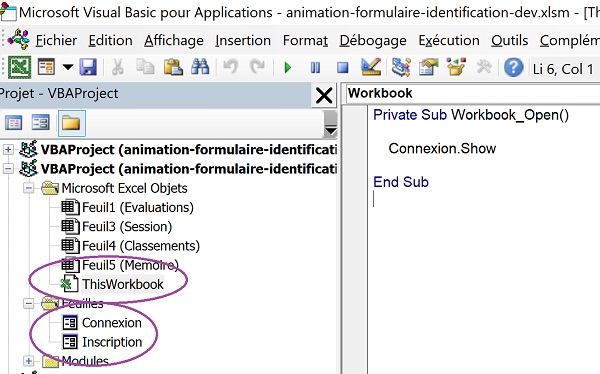Open Find with the binoculars icon
Image resolution: width=600 pixels, height=374 pixels.
coord(200,68)
